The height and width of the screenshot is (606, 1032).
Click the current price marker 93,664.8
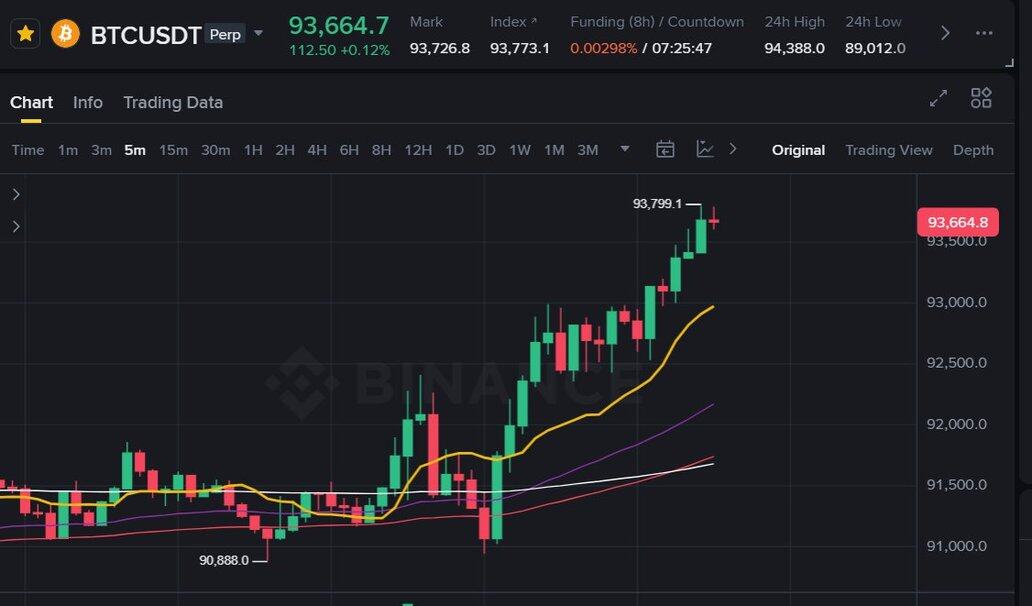[x=957, y=222]
